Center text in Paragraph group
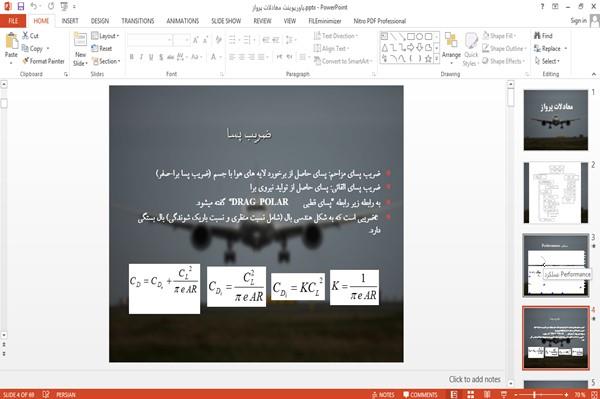 coord(241,57)
